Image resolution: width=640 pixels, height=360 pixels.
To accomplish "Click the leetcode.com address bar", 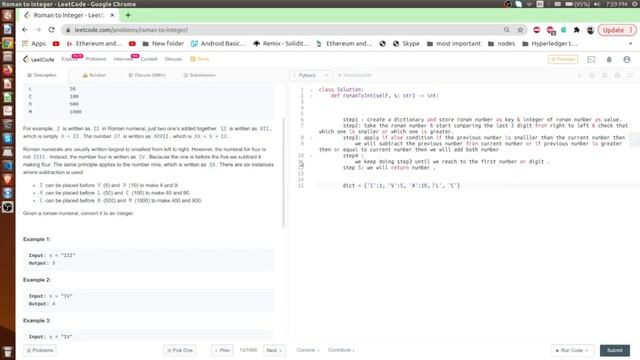I will (286, 30).
